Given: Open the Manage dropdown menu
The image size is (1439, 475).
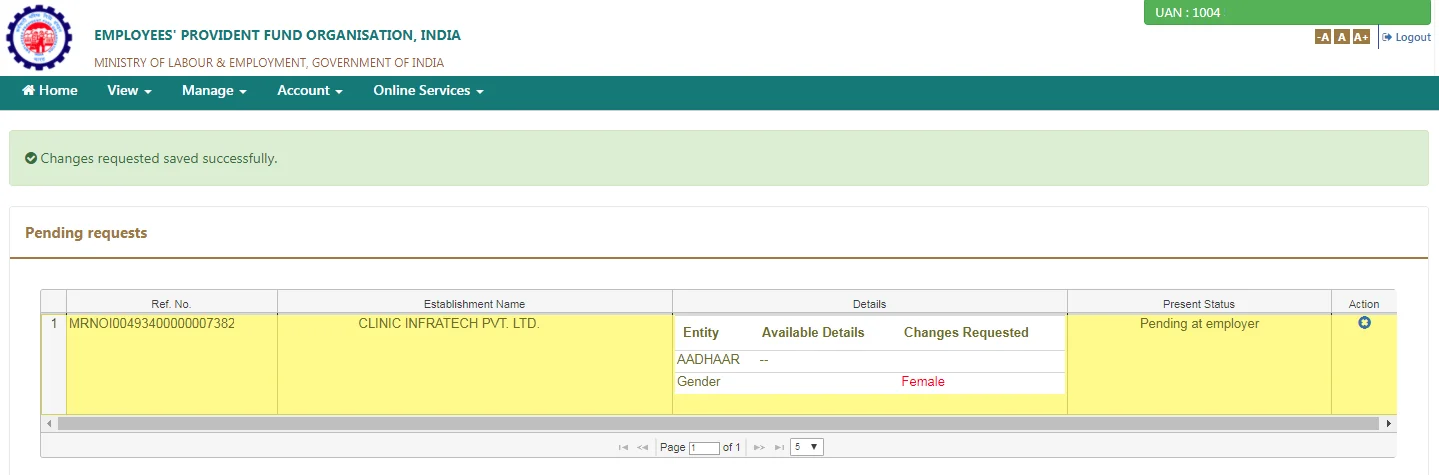Looking at the screenshot, I should pos(214,90).
